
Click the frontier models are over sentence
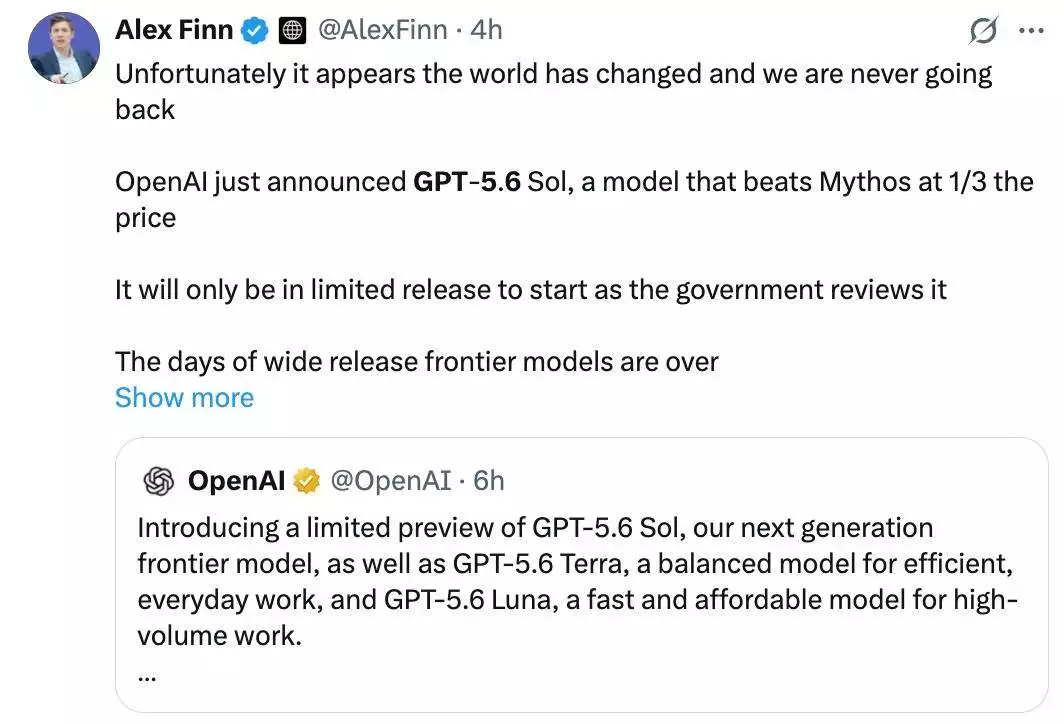click(x=416, y=362)
